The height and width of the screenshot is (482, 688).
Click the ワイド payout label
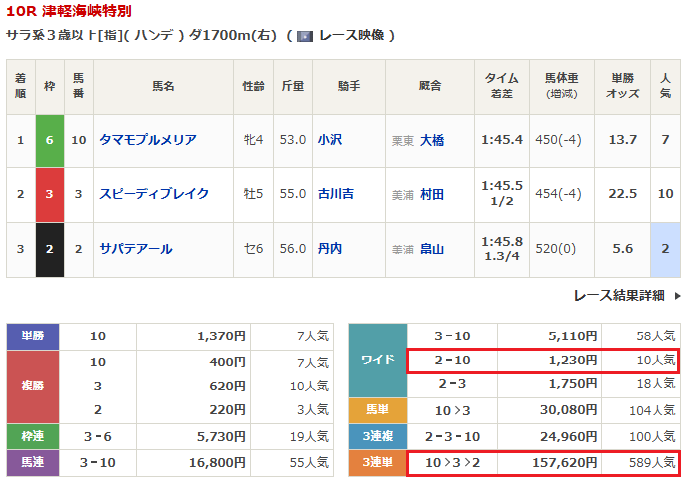[377, 360]
